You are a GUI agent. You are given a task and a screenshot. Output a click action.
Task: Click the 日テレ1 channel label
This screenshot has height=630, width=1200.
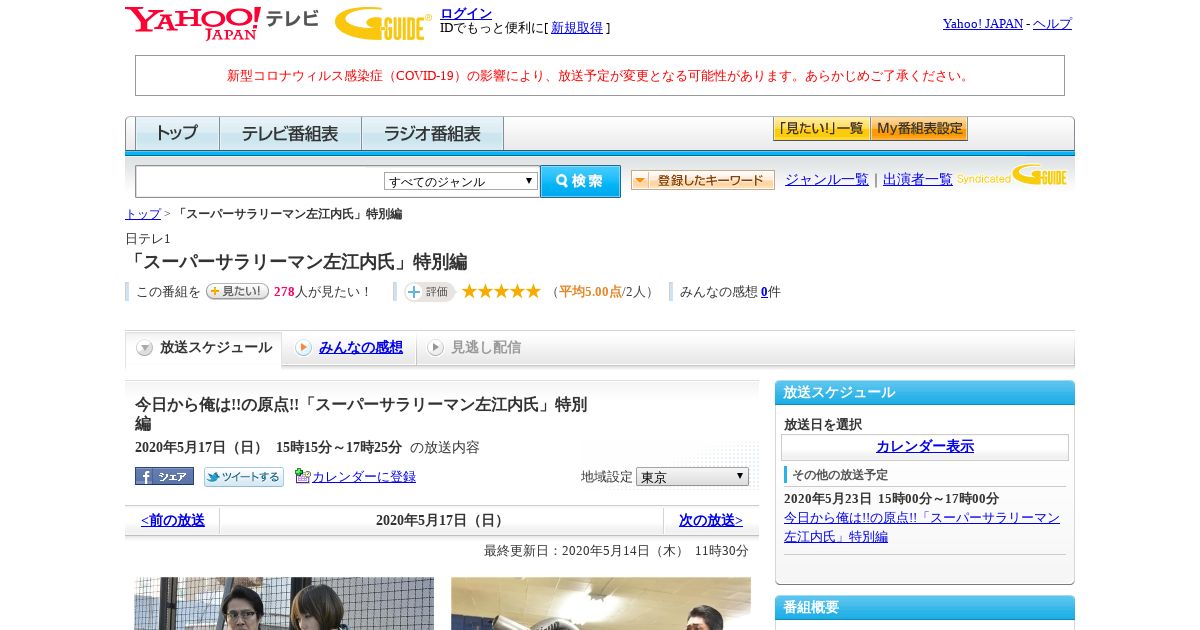coord(148,239)
